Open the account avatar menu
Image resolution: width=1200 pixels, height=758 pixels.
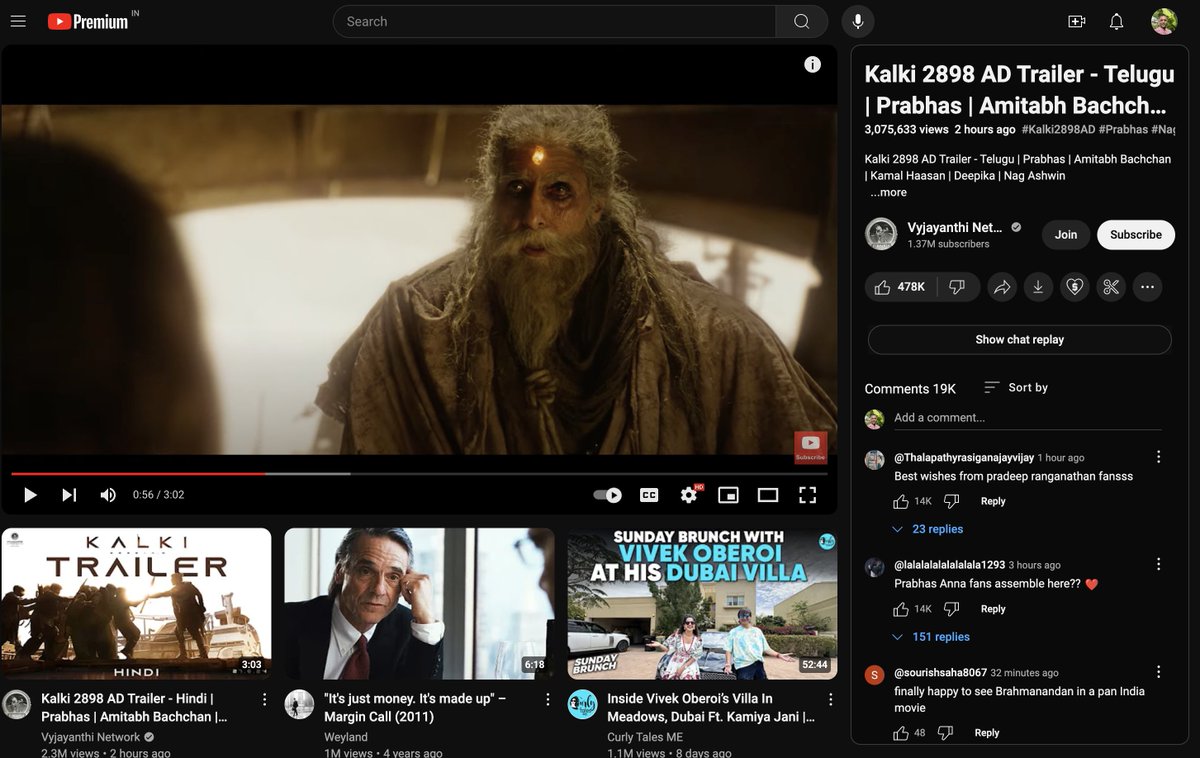pyautogui.click(x=1164, y=21)
